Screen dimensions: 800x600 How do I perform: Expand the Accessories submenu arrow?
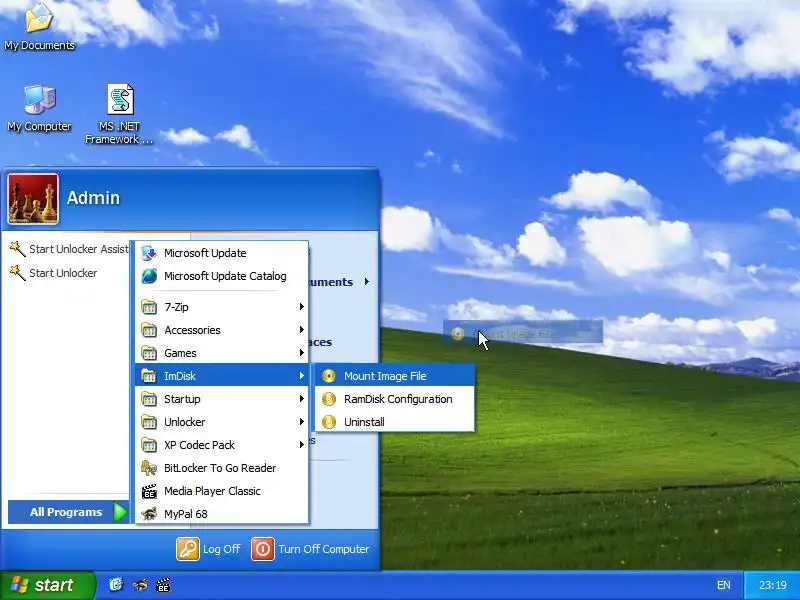302,330
